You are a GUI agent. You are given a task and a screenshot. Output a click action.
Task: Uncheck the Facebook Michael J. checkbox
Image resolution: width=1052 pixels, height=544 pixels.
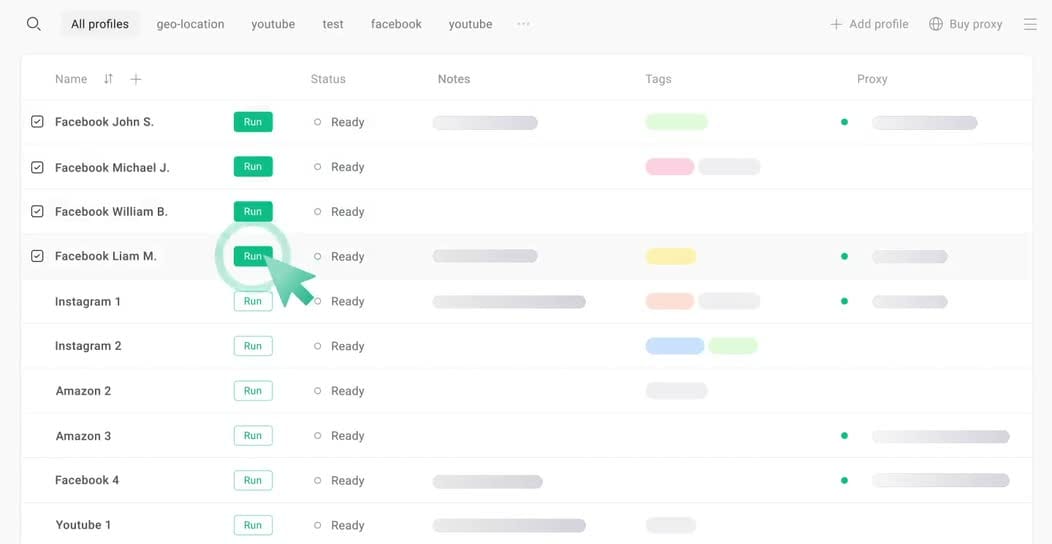click(38, 167)
